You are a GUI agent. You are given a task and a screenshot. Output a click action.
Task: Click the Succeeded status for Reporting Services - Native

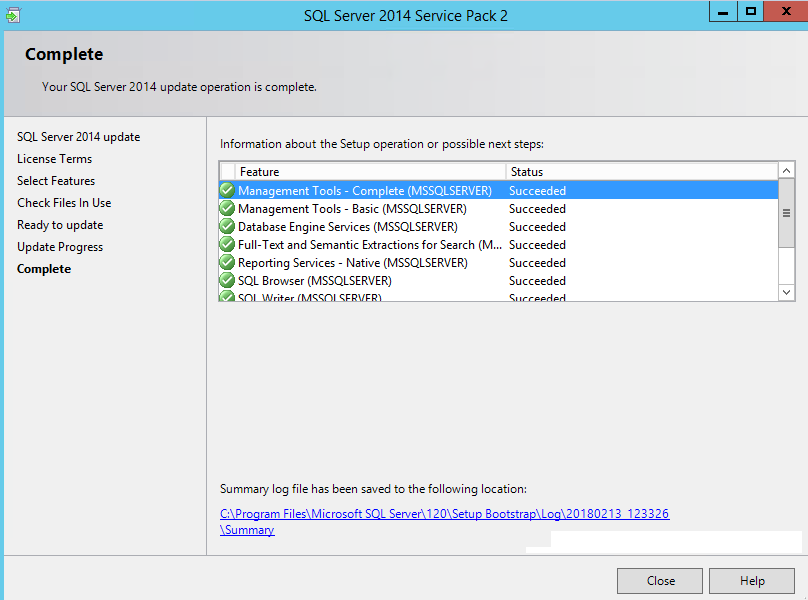tap(537, 263)
